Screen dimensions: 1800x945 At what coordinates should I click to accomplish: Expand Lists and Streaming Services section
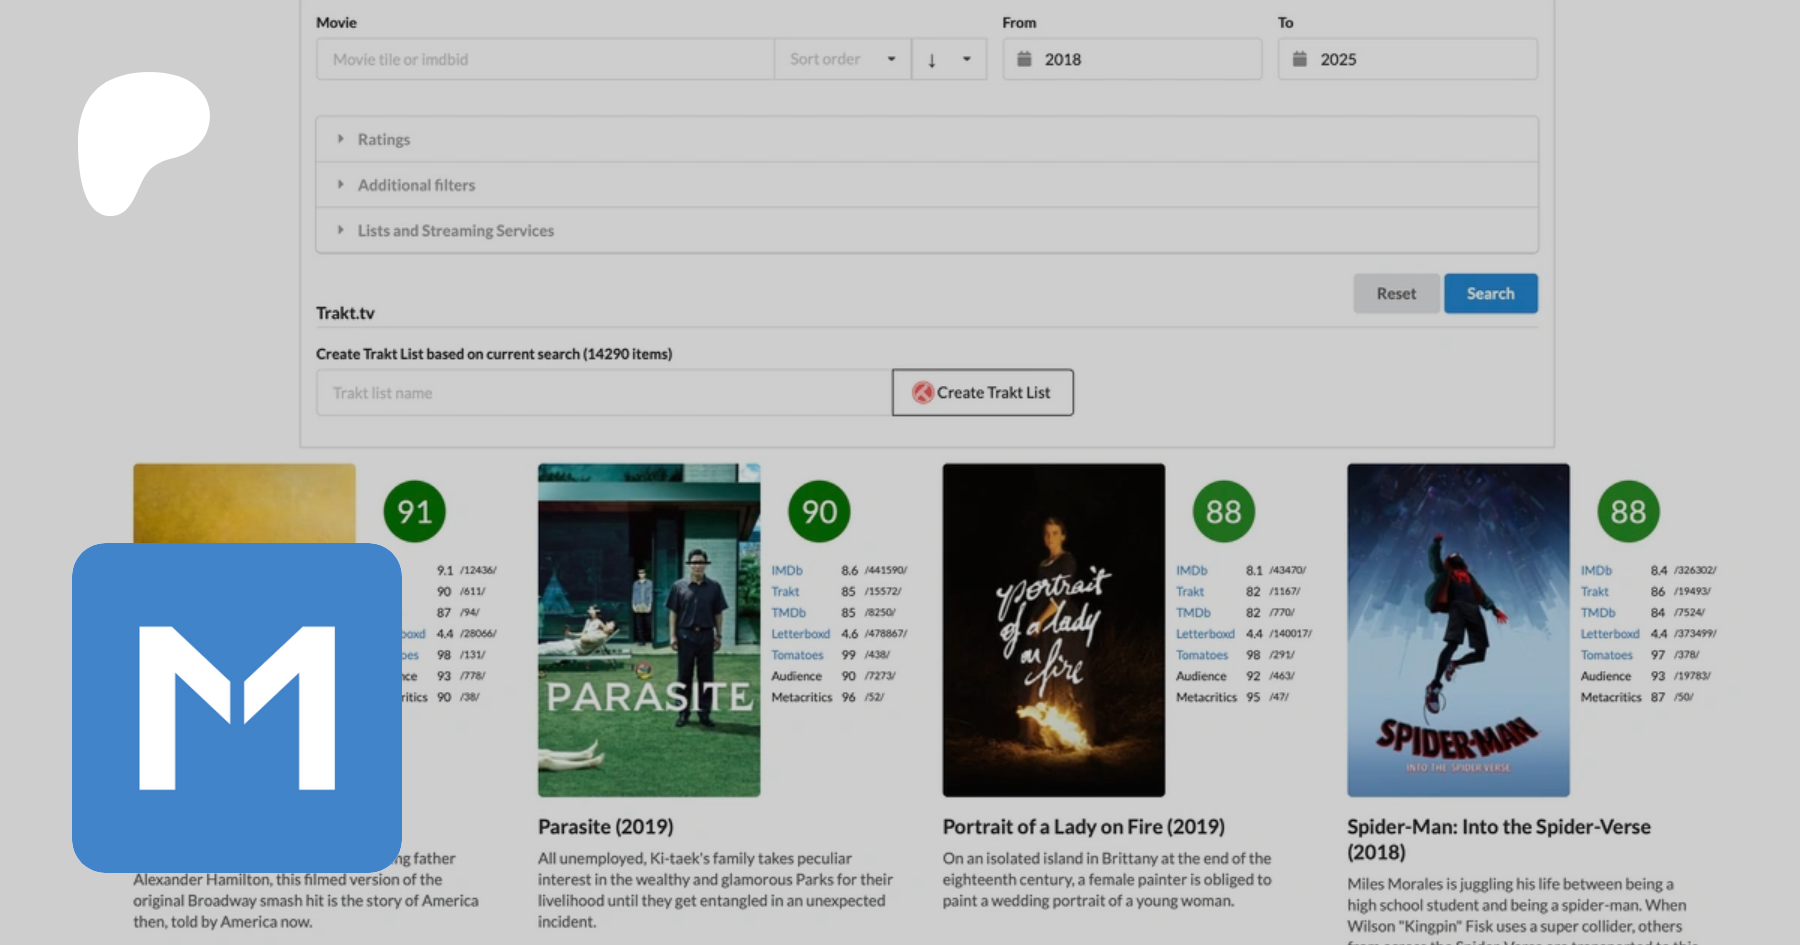coord(455,231)
